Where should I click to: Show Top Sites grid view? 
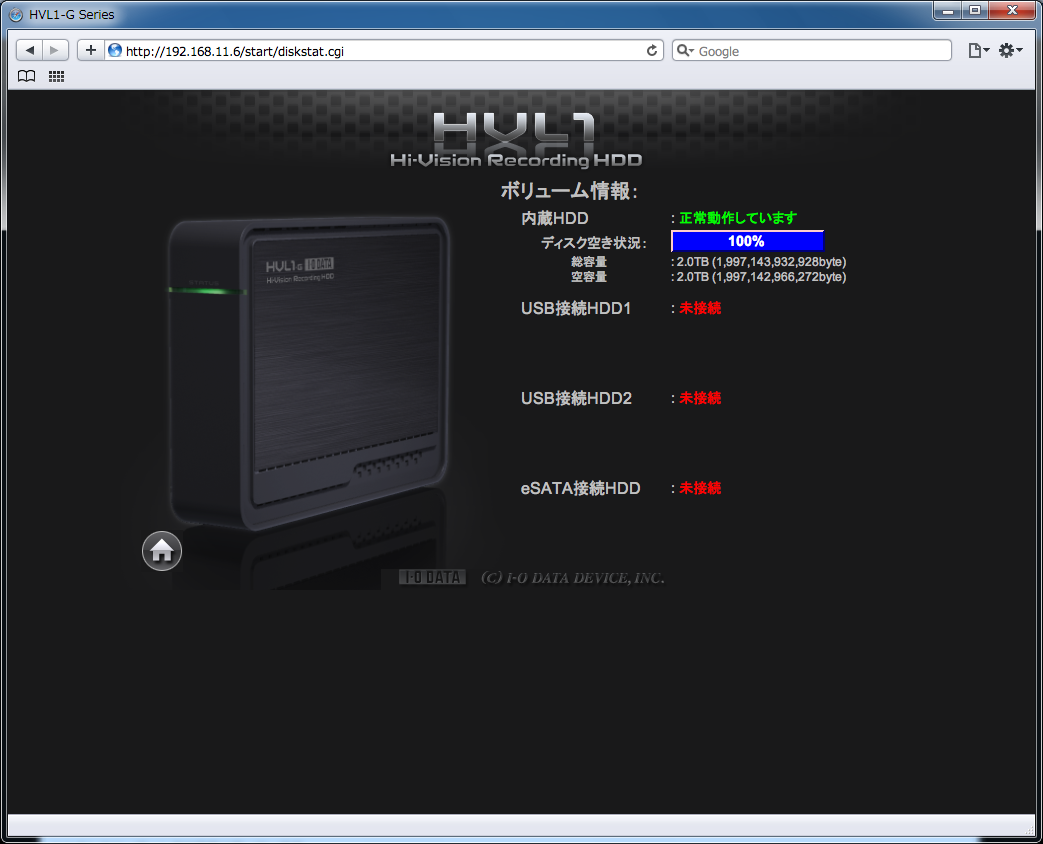pyautogui.click(x=57, y=76)
